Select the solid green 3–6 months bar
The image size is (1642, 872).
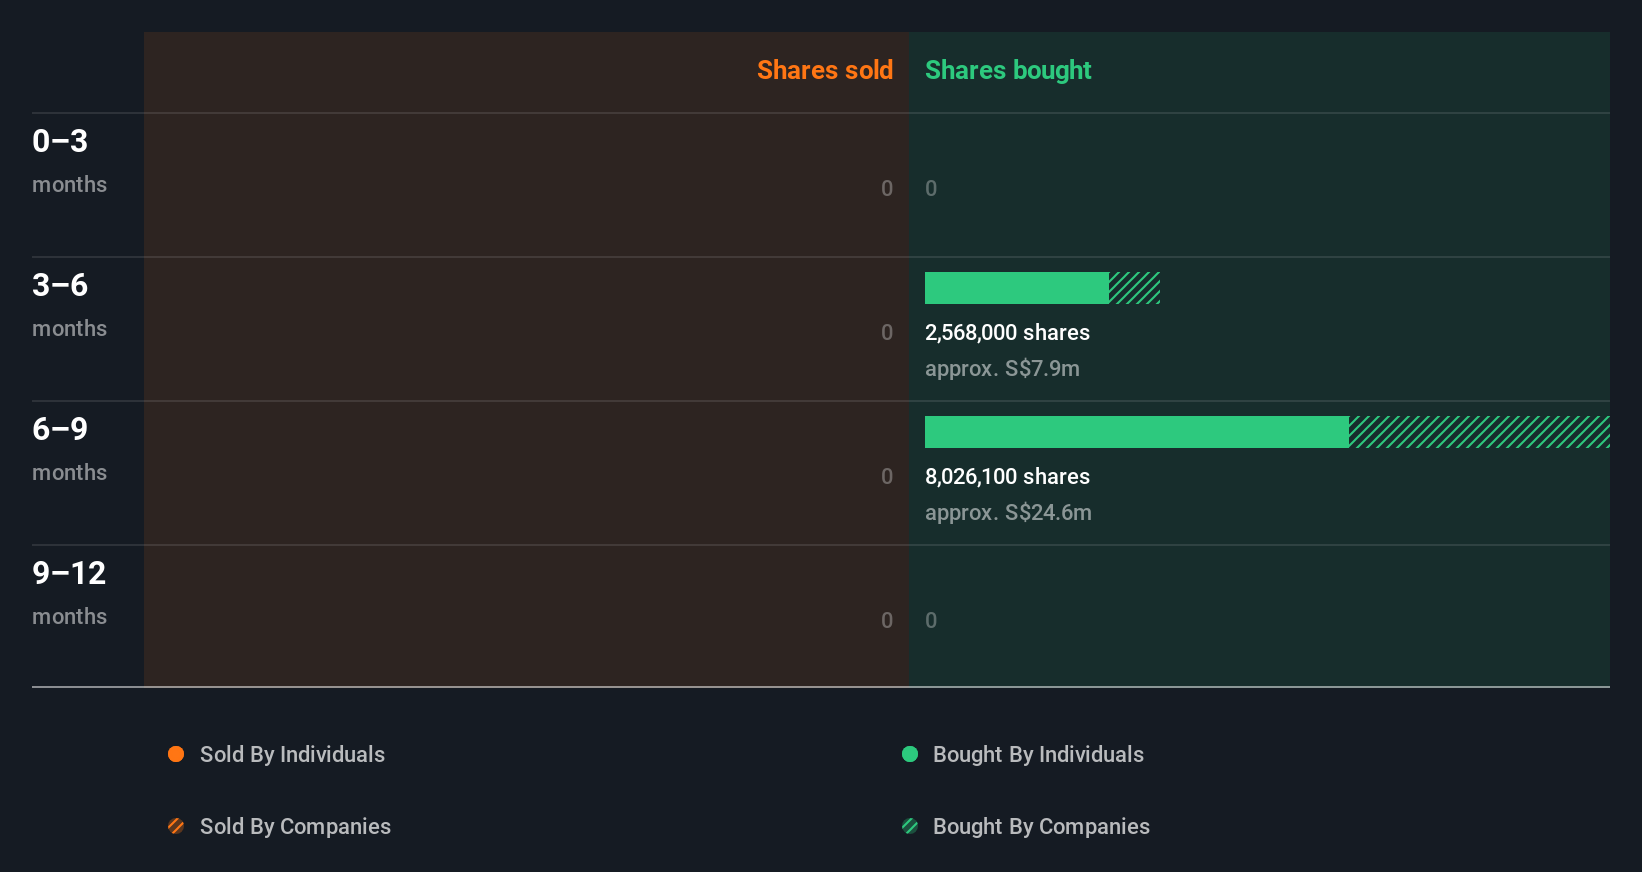pos(1017,288)
